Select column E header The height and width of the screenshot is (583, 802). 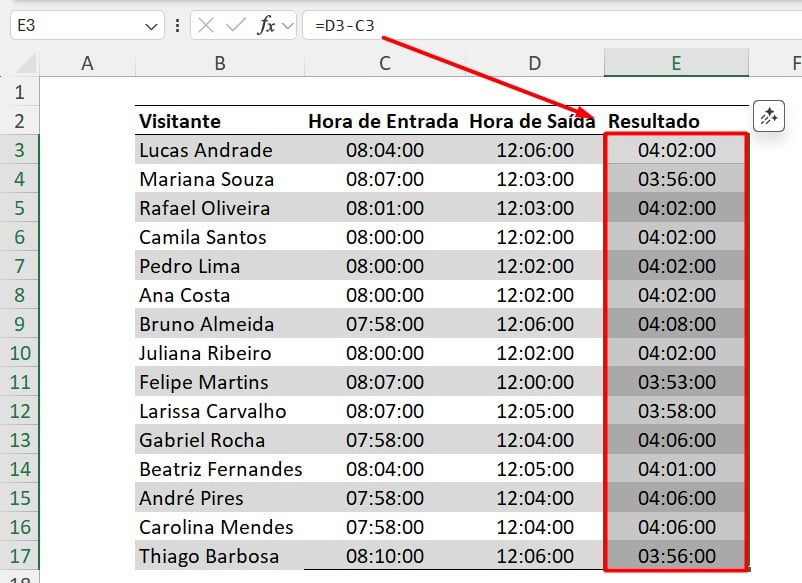[x=676, y=64]
